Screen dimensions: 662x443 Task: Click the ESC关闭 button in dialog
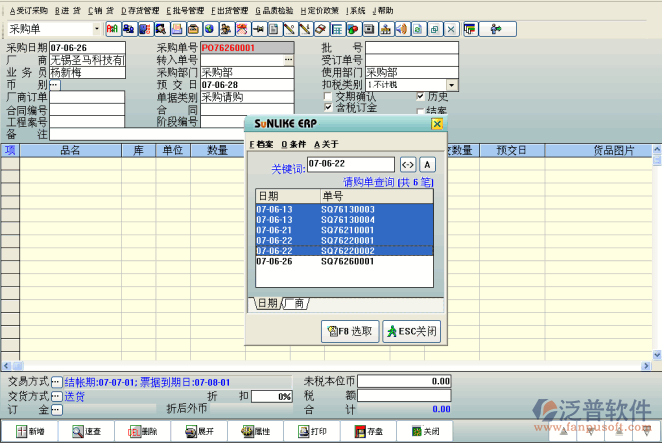pos(410,331)
